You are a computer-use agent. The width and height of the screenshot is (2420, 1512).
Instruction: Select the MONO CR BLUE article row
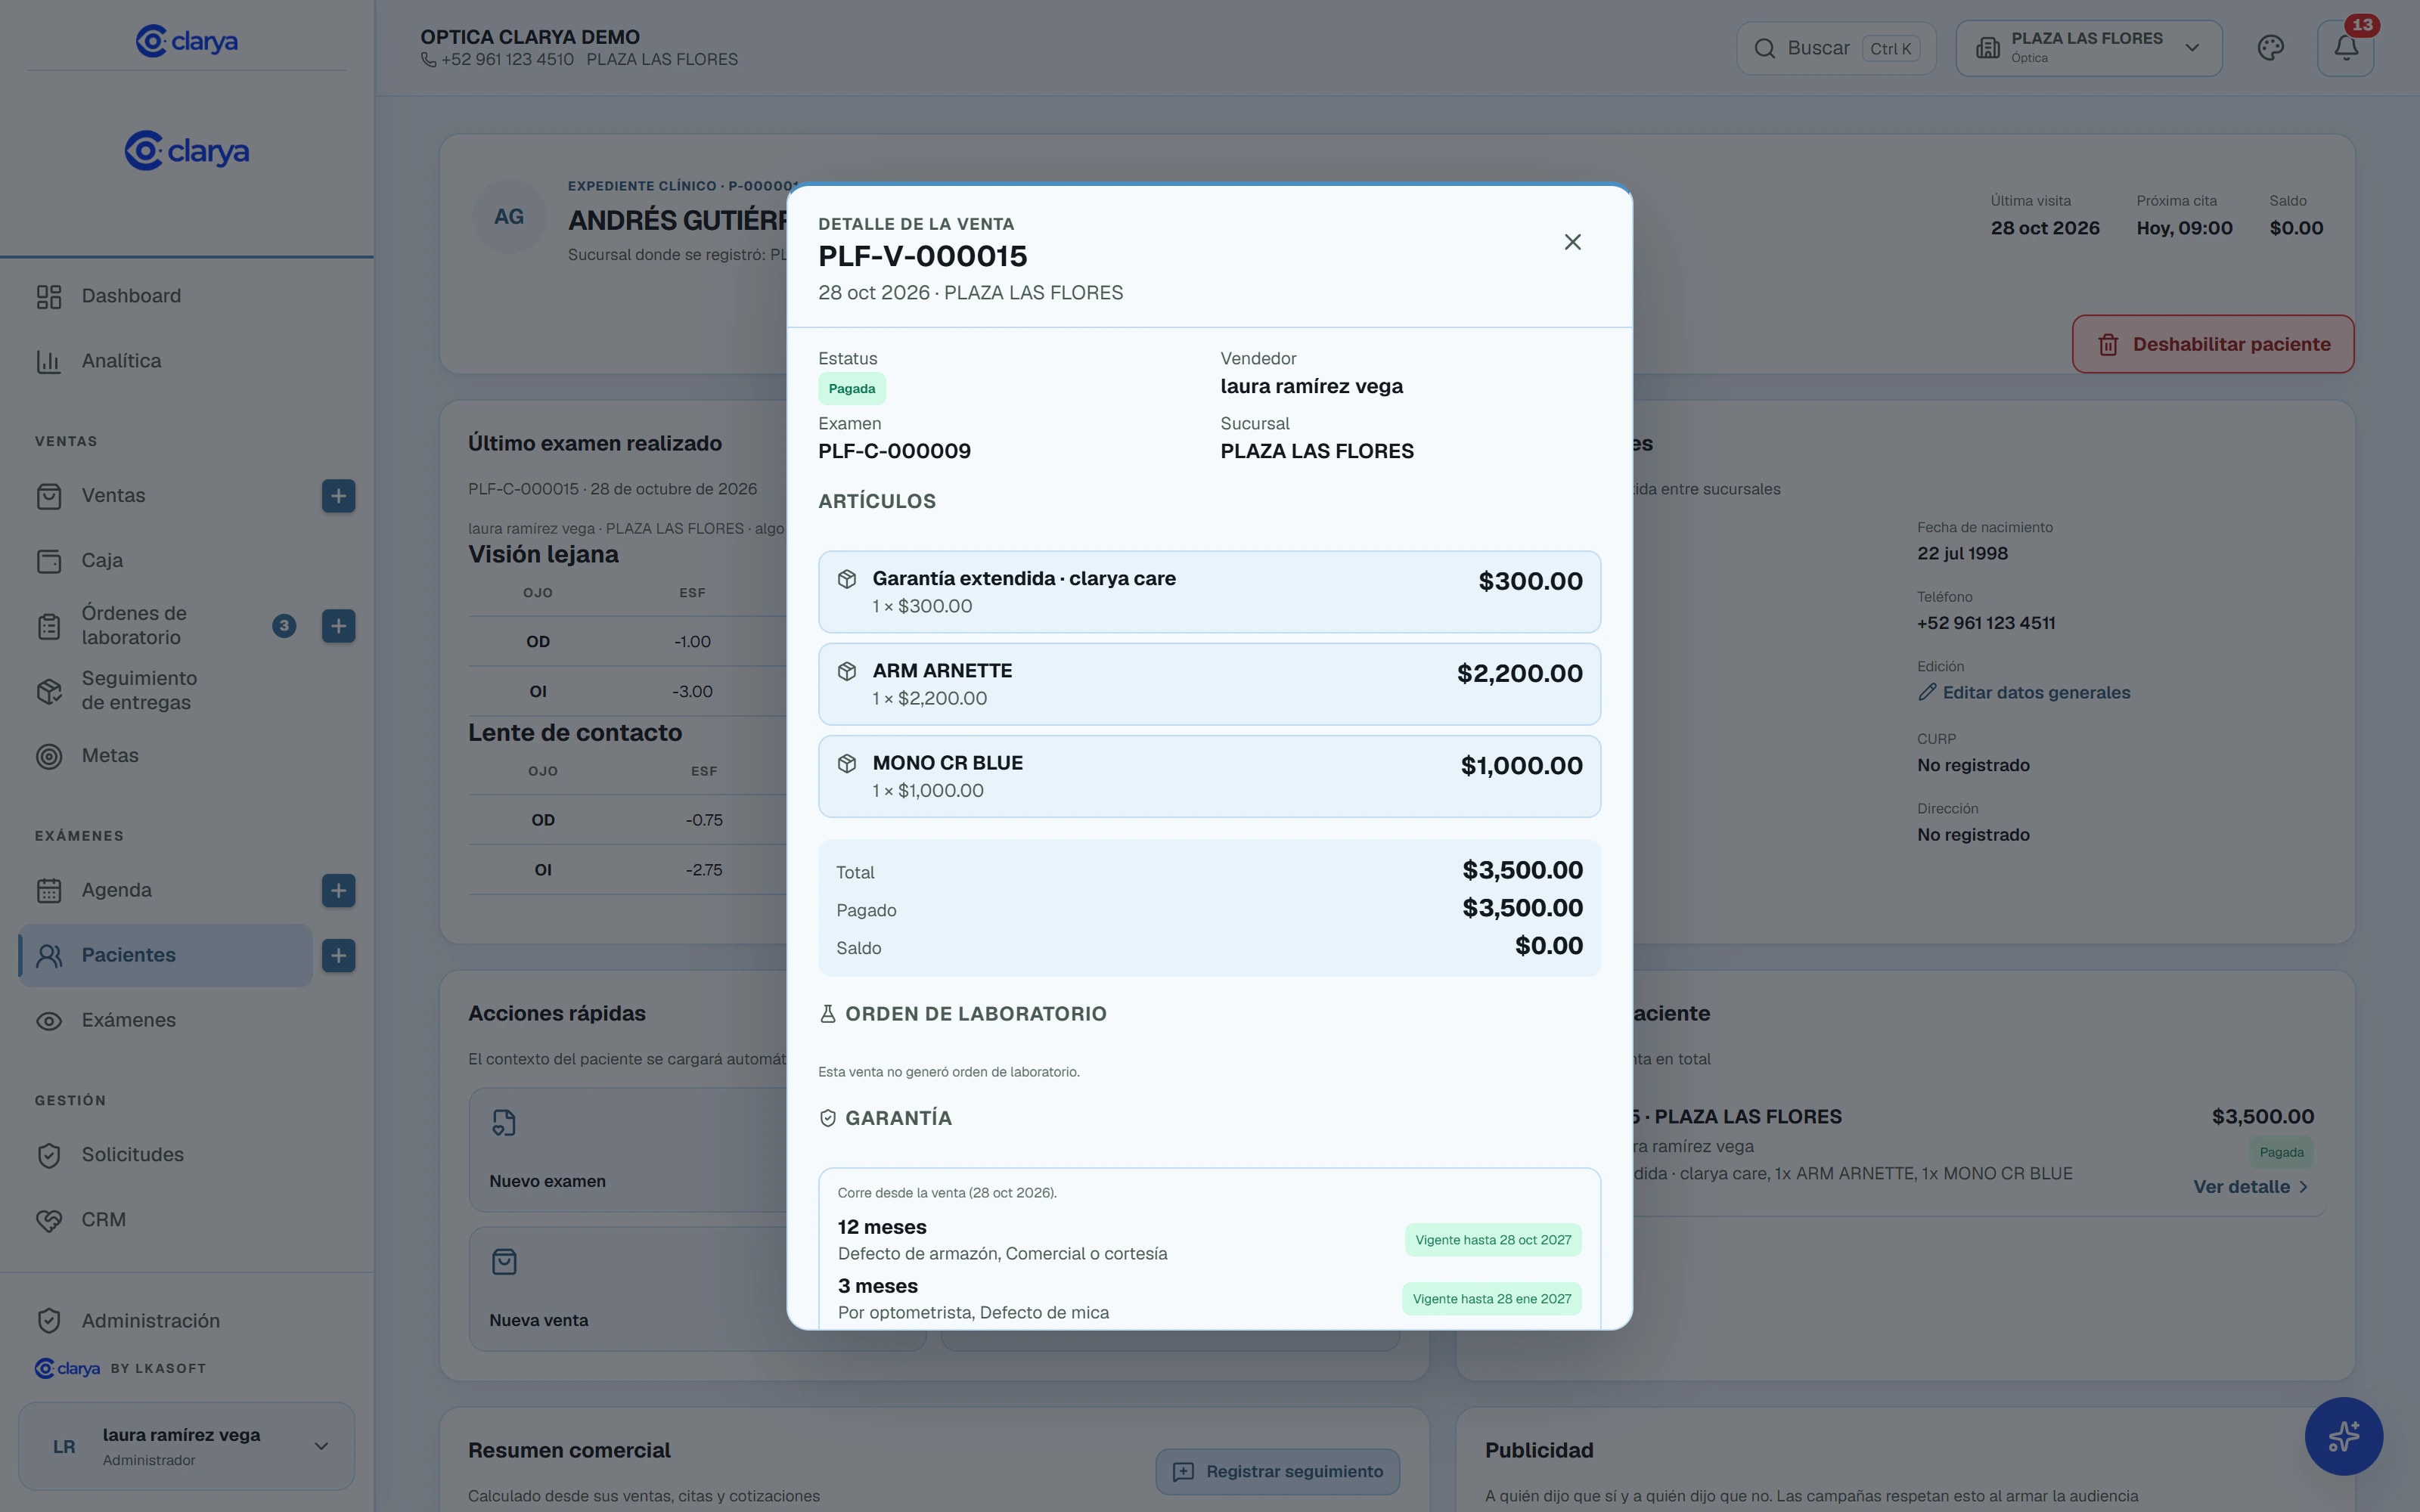coord(1209,776)
